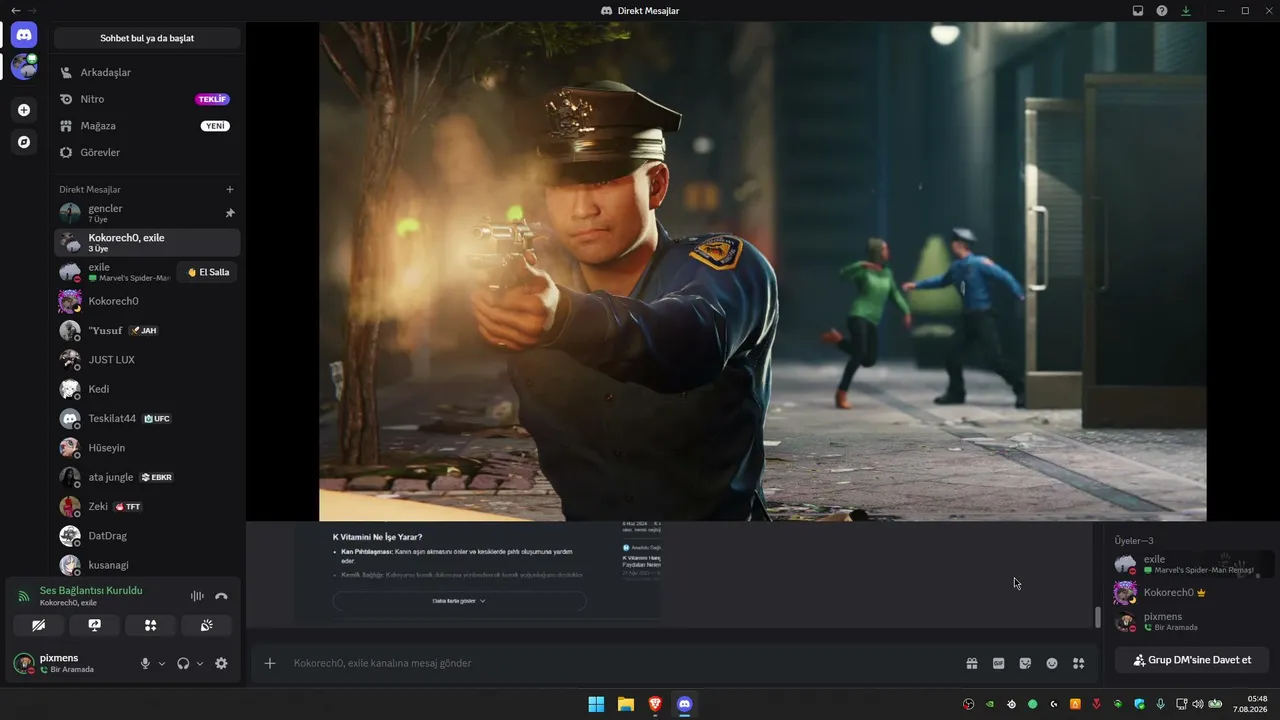Open the Hüseyin direct message

click(x=147, y=448)
